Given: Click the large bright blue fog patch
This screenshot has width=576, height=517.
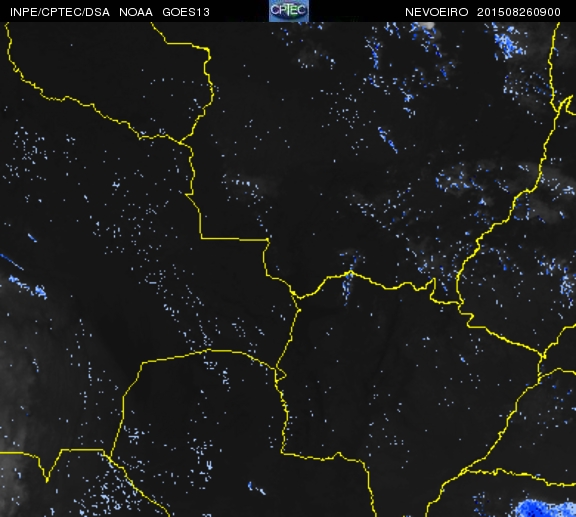Looking at the screenshot, I should click(544, 508).
